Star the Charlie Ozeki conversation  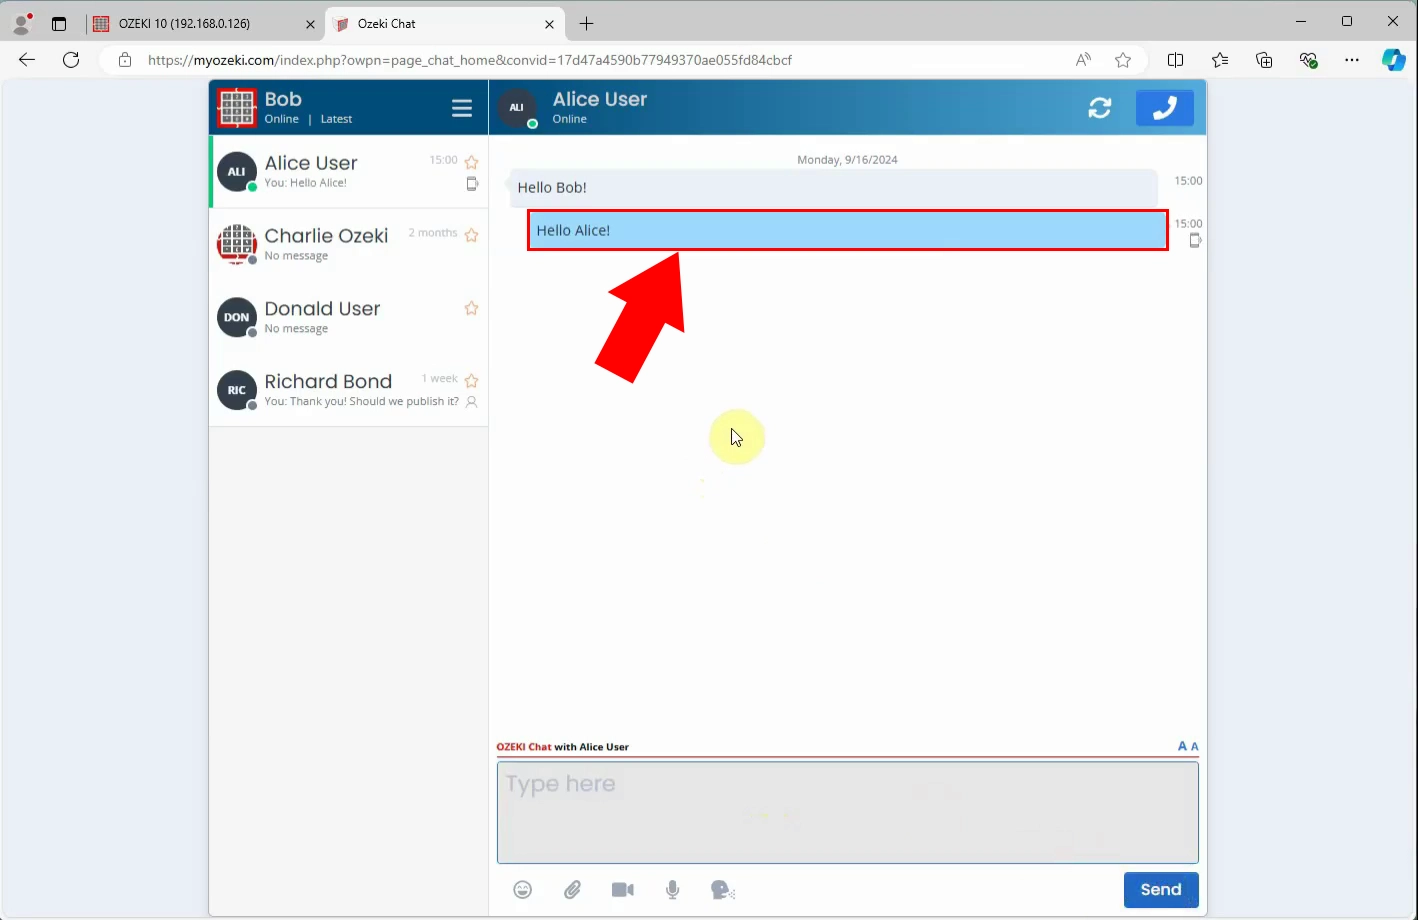pos(471,235)
